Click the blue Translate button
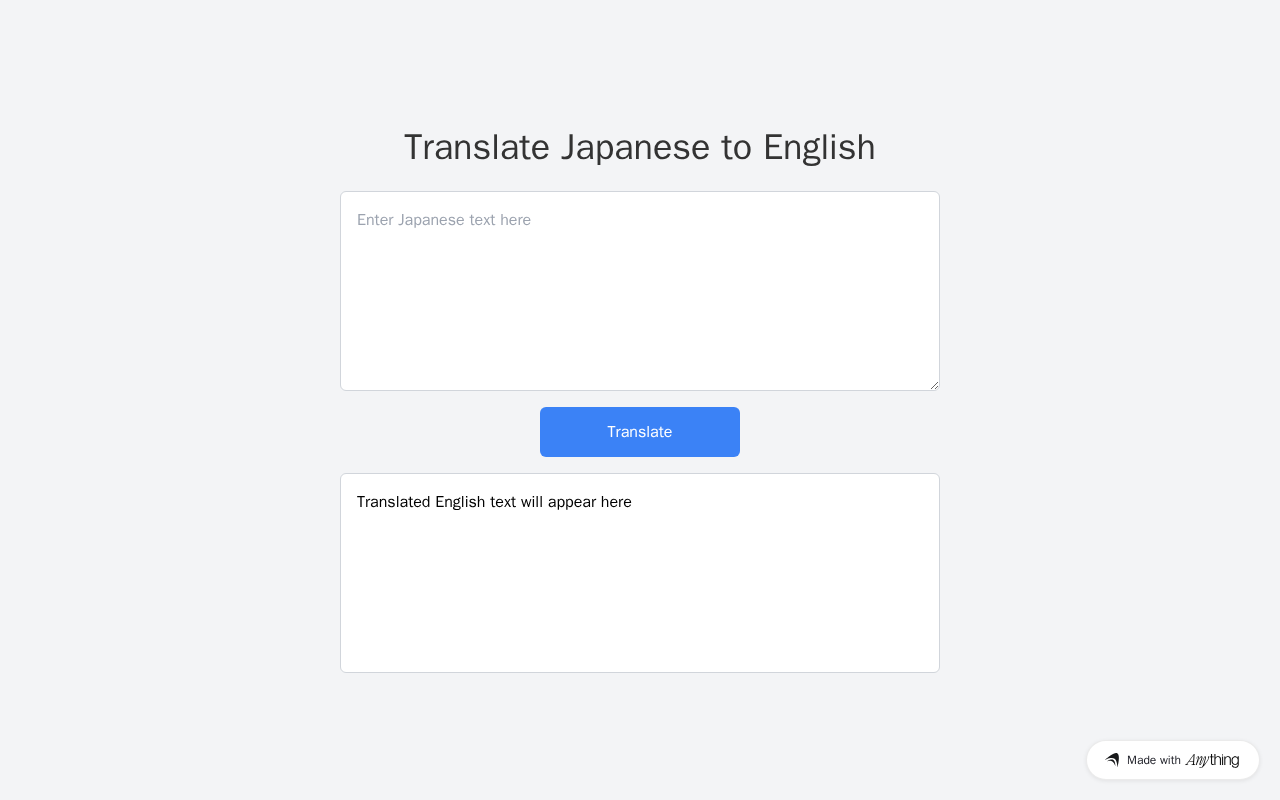The width and height of the screenshot is (1280, 800). pos(640,432)
